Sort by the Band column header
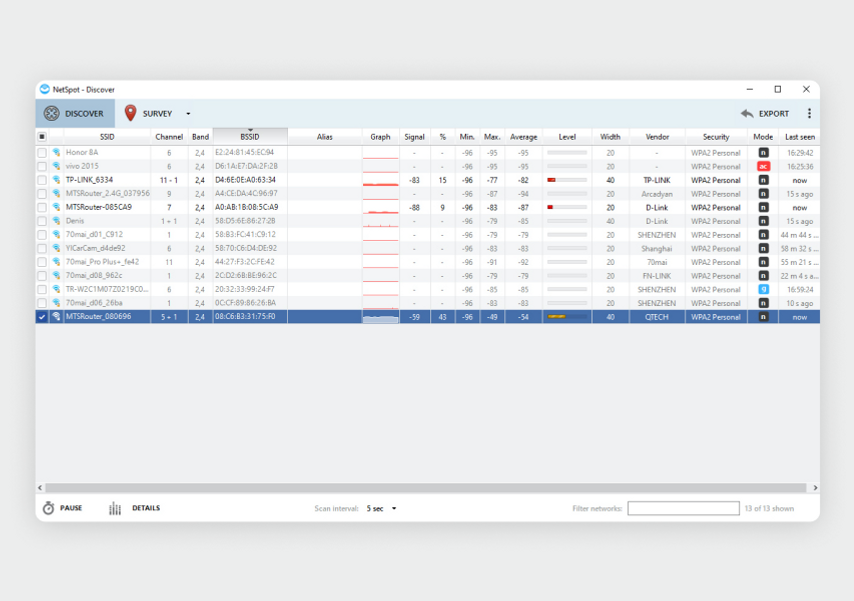The height and width of the screenshot is (601, 854). point(200,137)
